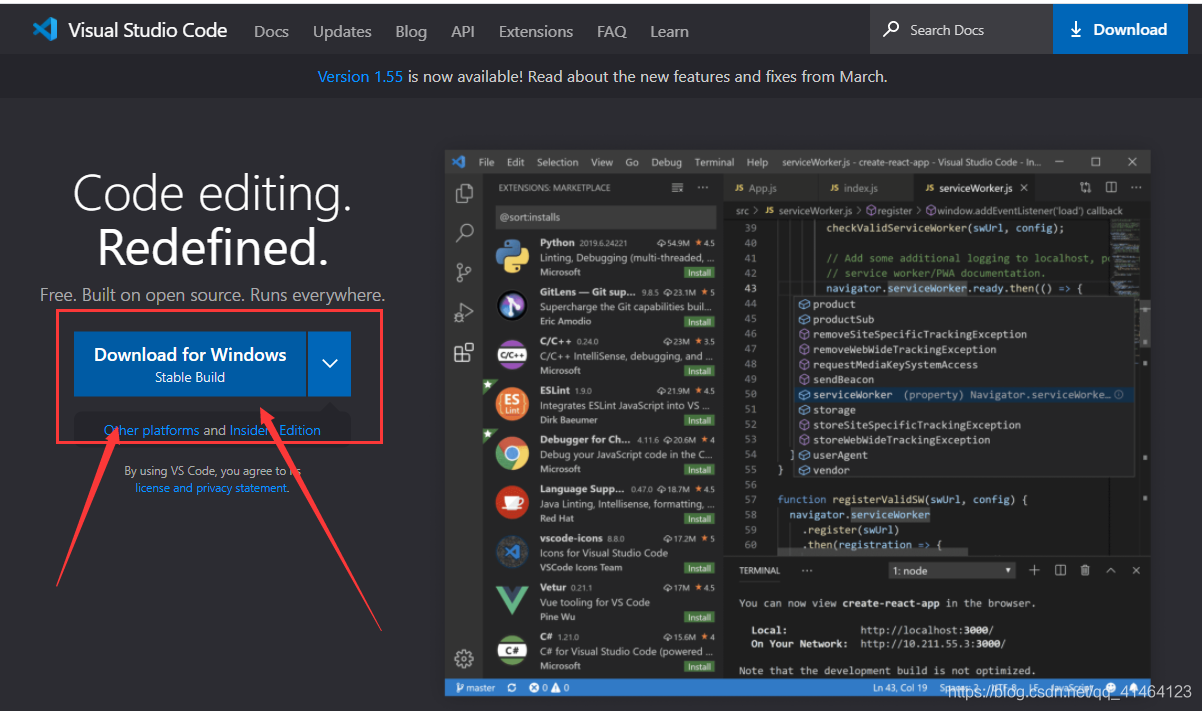
Task: Click the Vetur extension icon
Action: 511,601
